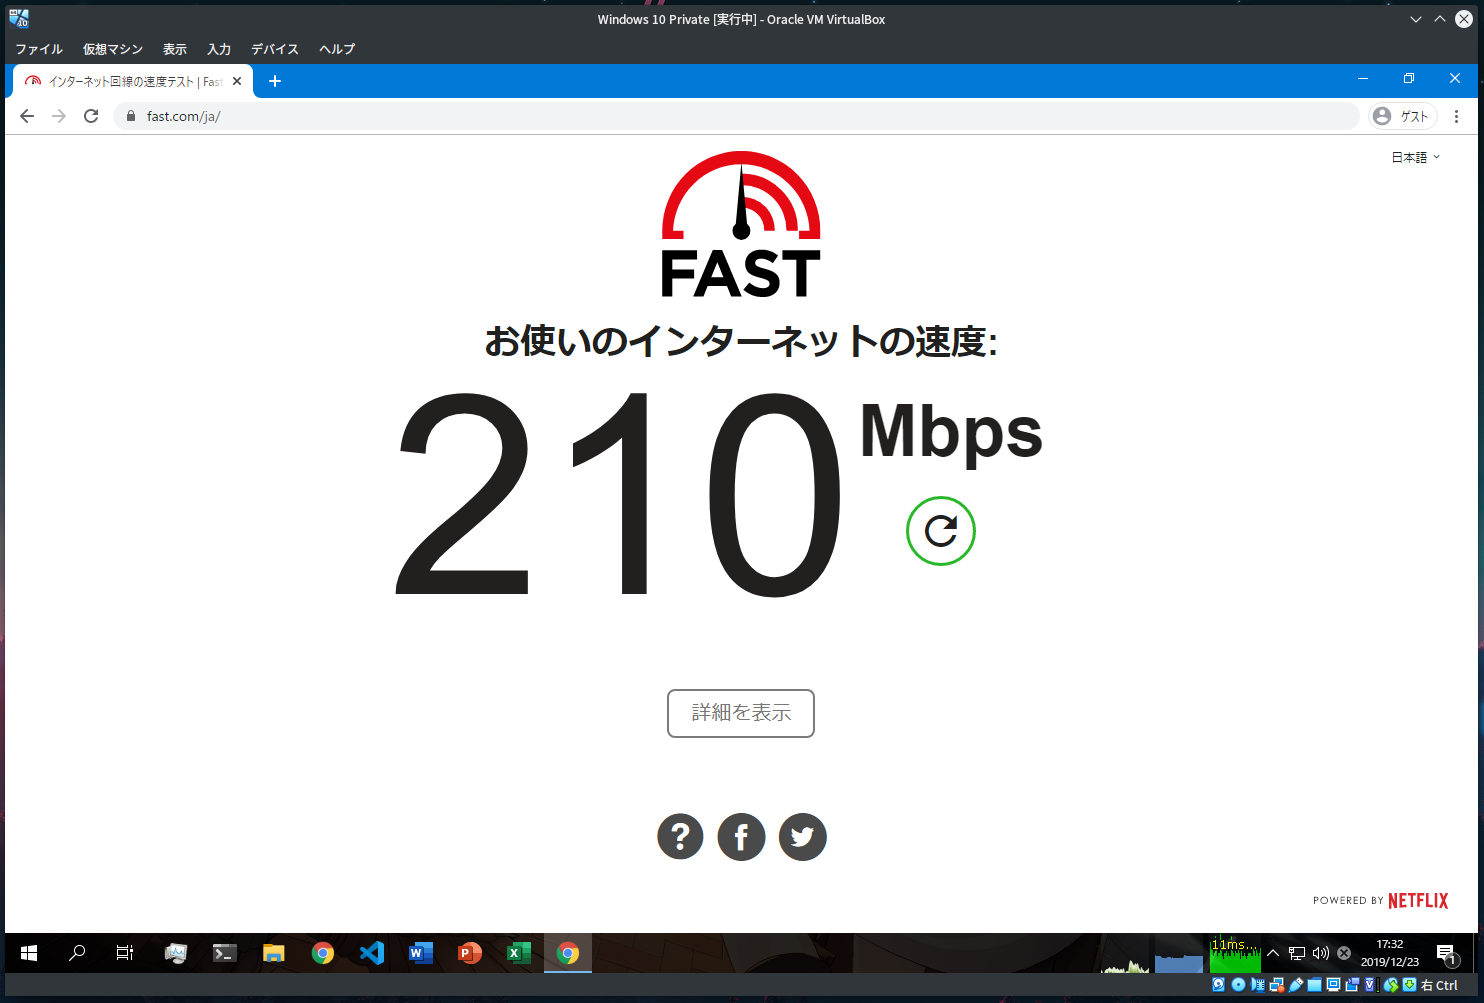The image size is (1484, 1003).
Task: Click the VirtualBox display status icon
Action: pos(1333,985)
